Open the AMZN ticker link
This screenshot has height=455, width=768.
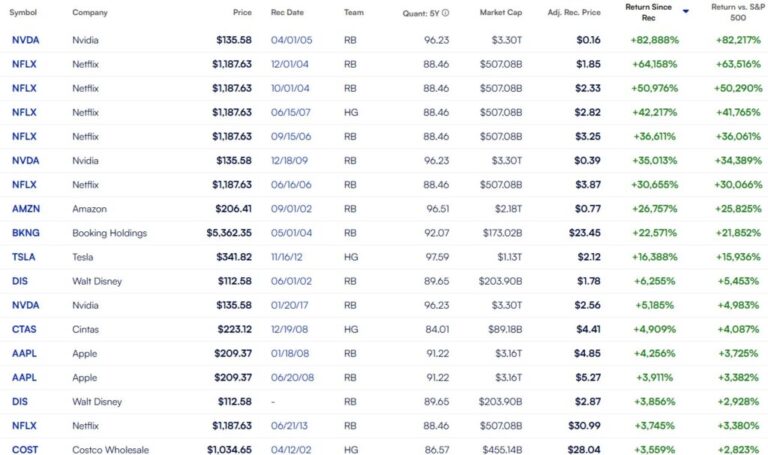(x=26, y=209)
